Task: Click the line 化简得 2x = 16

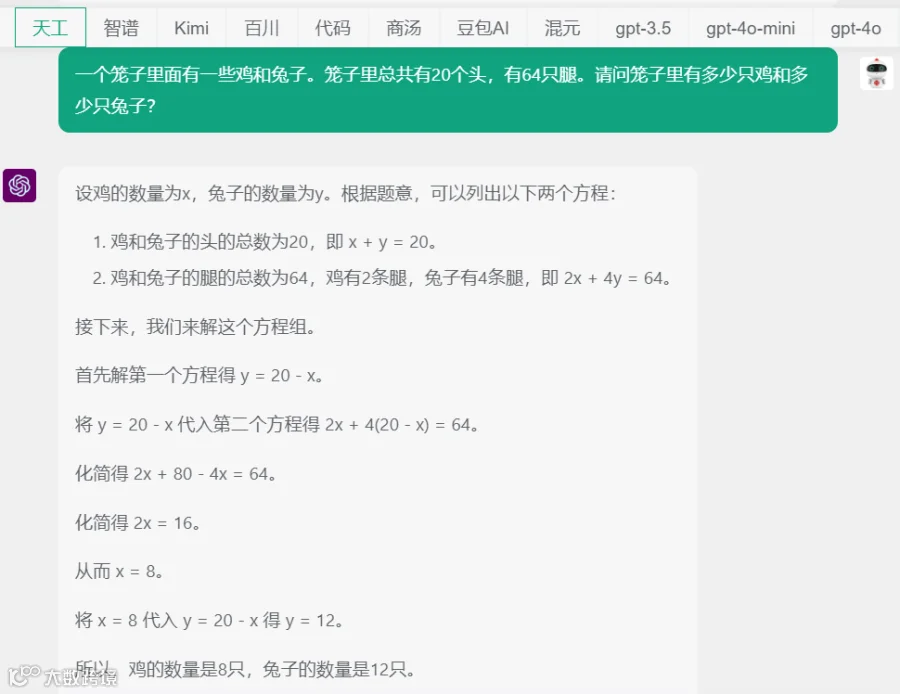Action: coord(138,522)
